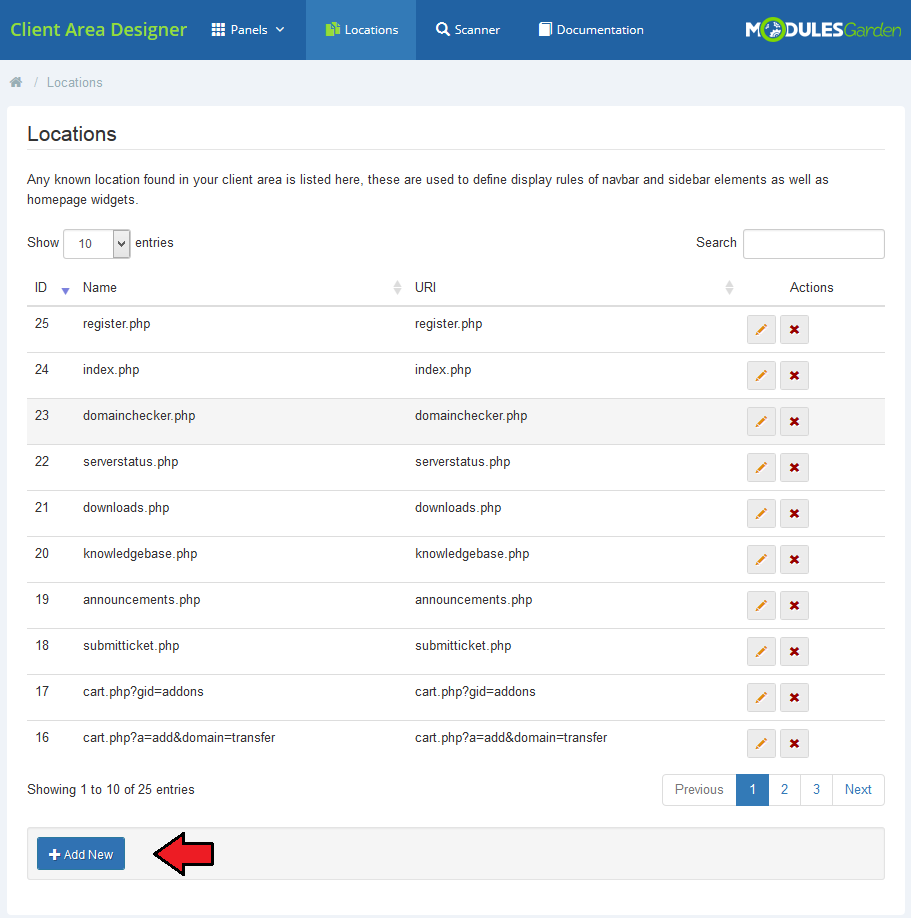Delete the domain=transfer cart location
Screen dimensions: 911x918
(x=794, y=744)
